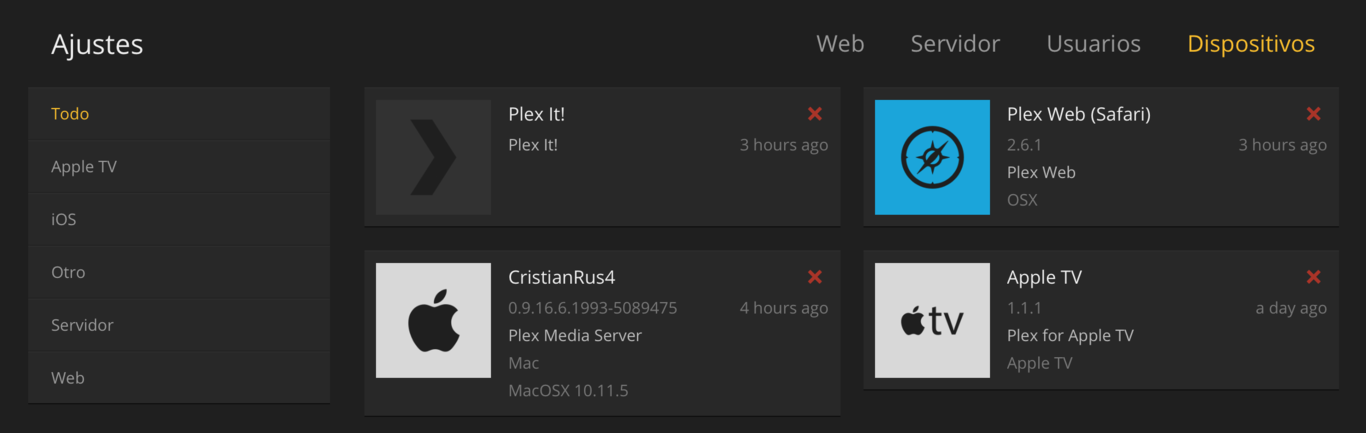Click the Plex chevron device icon
Image resolution: width=1366 pixels, height=433 pixels.
433,157
